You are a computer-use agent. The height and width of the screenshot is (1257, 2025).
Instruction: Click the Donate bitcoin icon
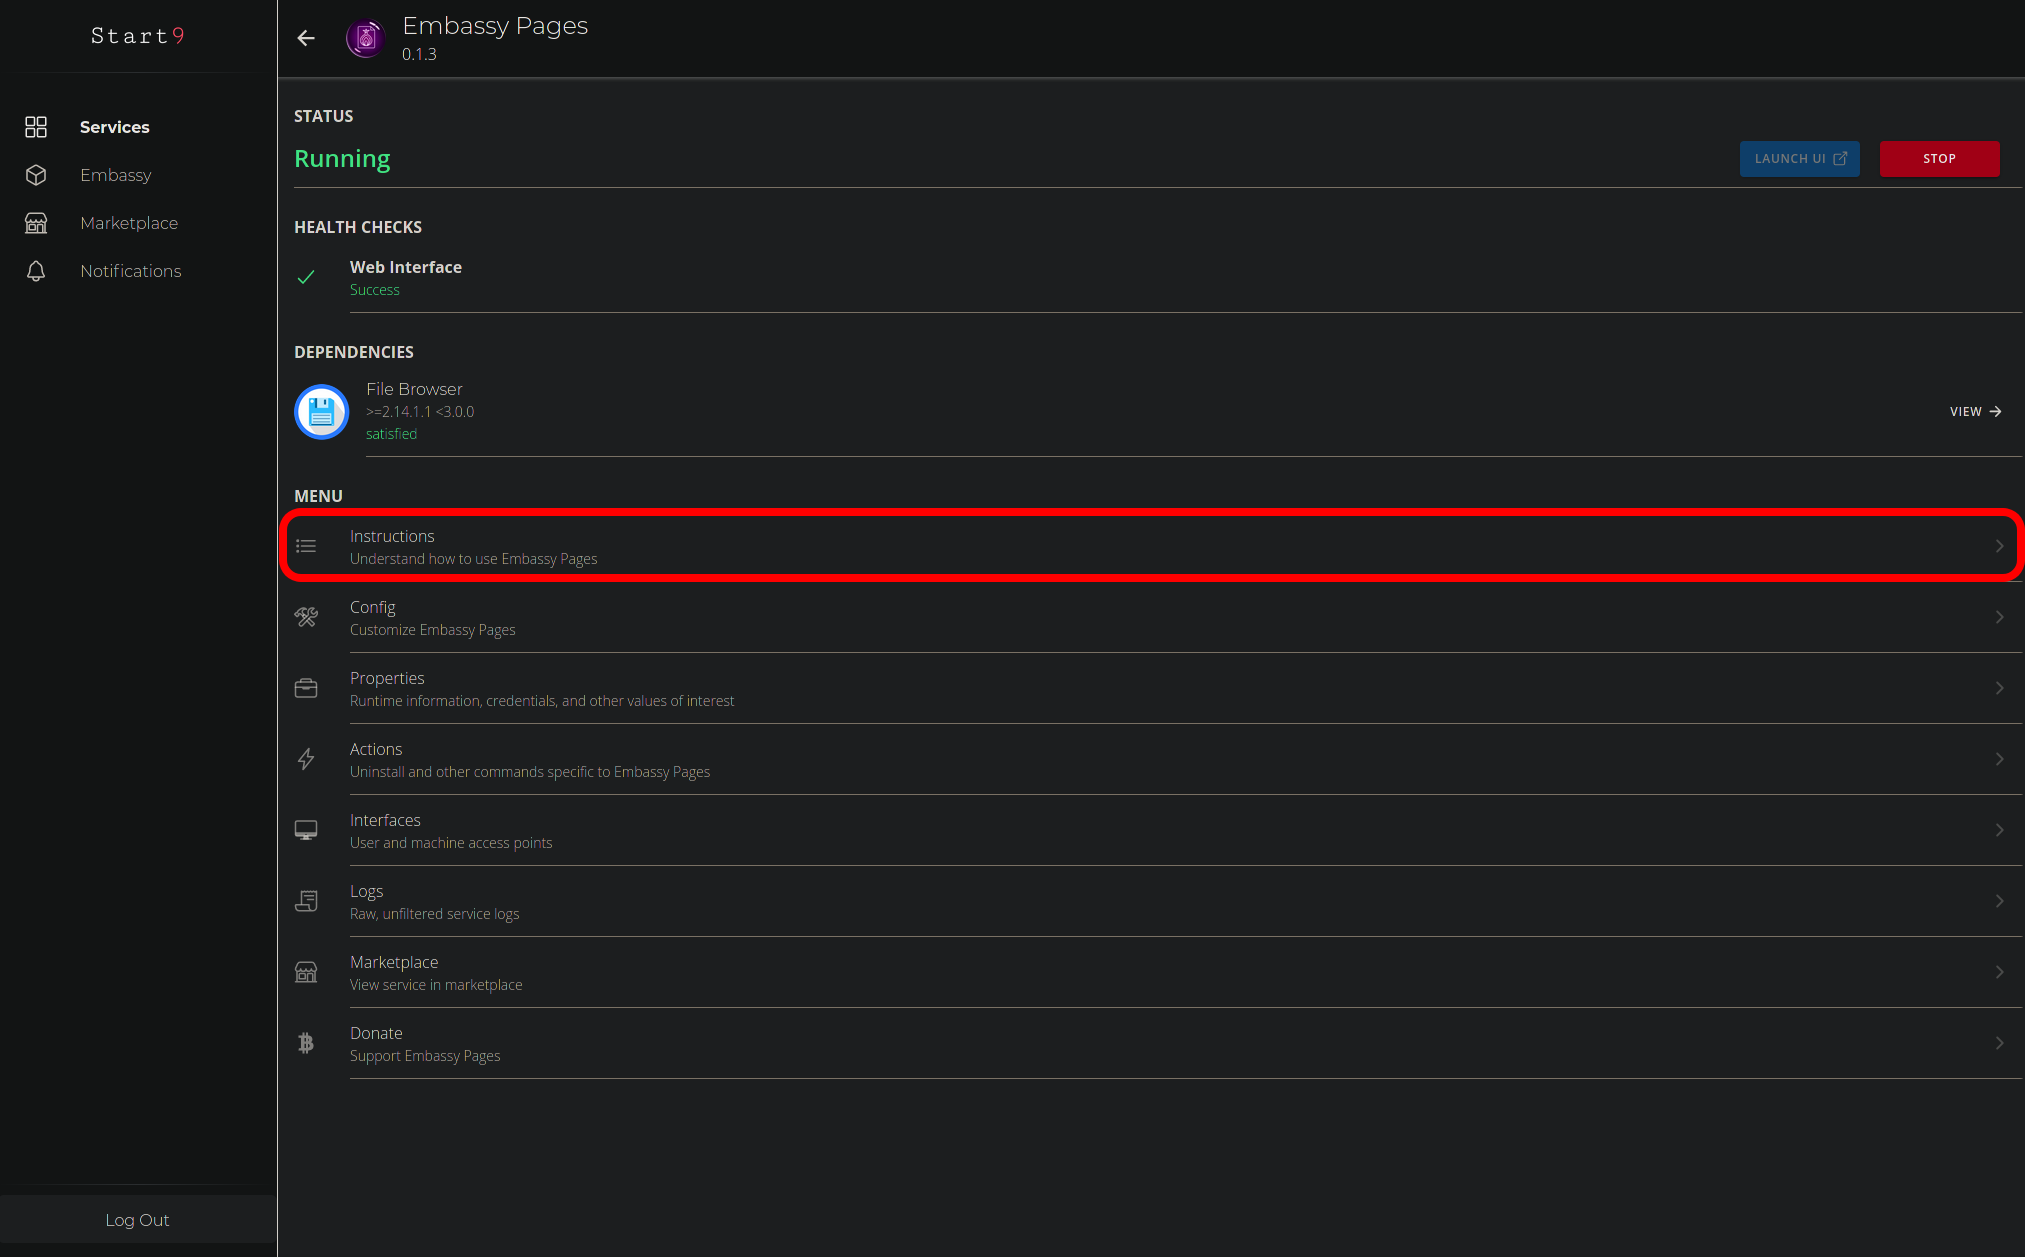(x=306, y=1043)
